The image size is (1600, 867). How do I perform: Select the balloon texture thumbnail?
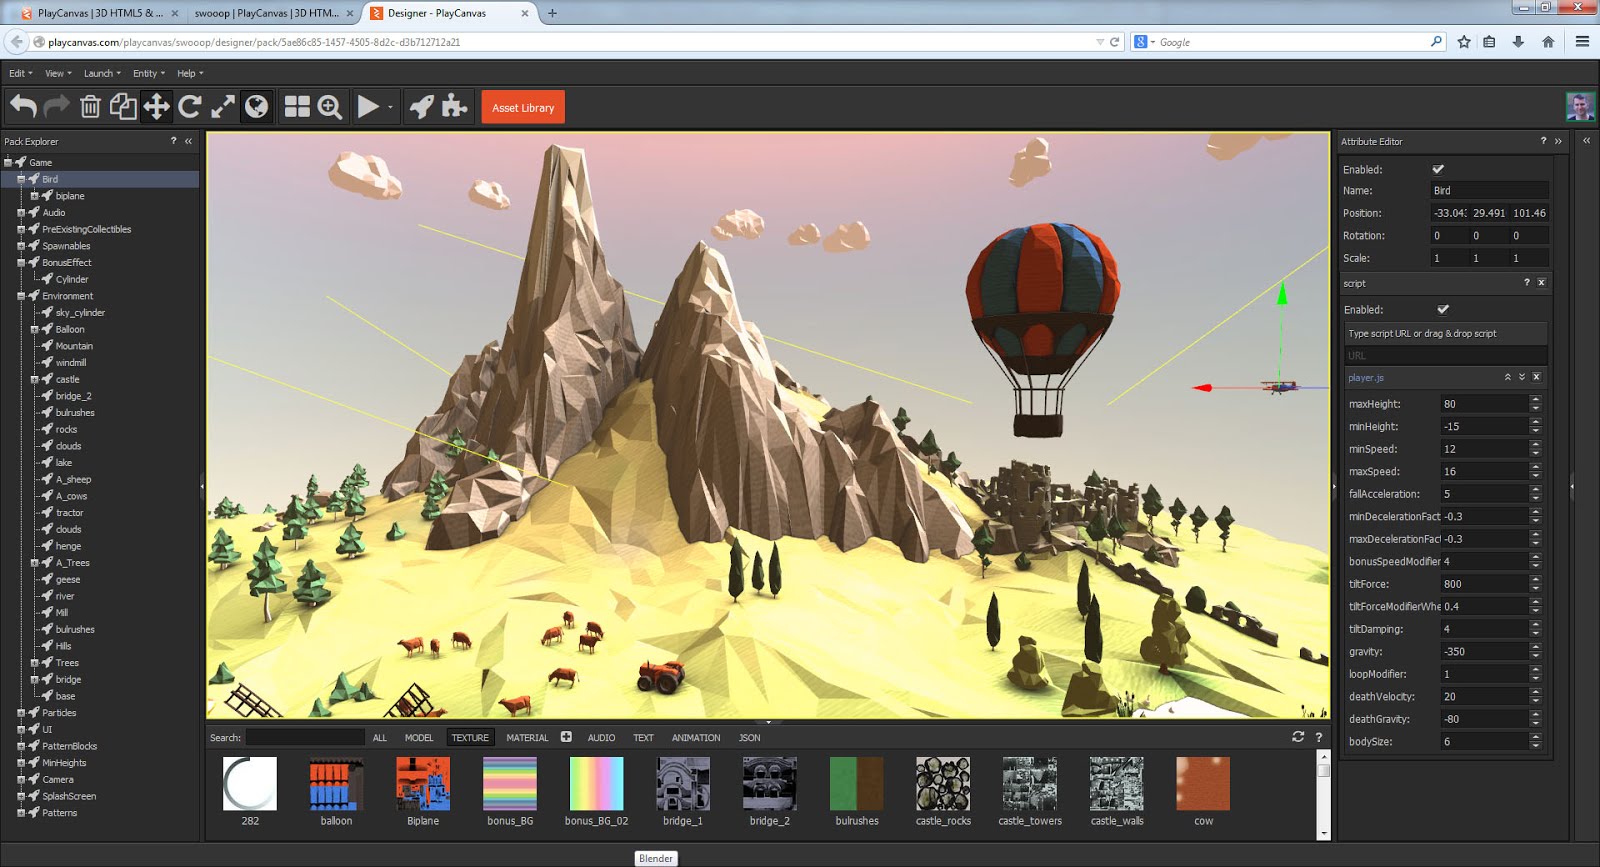(336, 783)
